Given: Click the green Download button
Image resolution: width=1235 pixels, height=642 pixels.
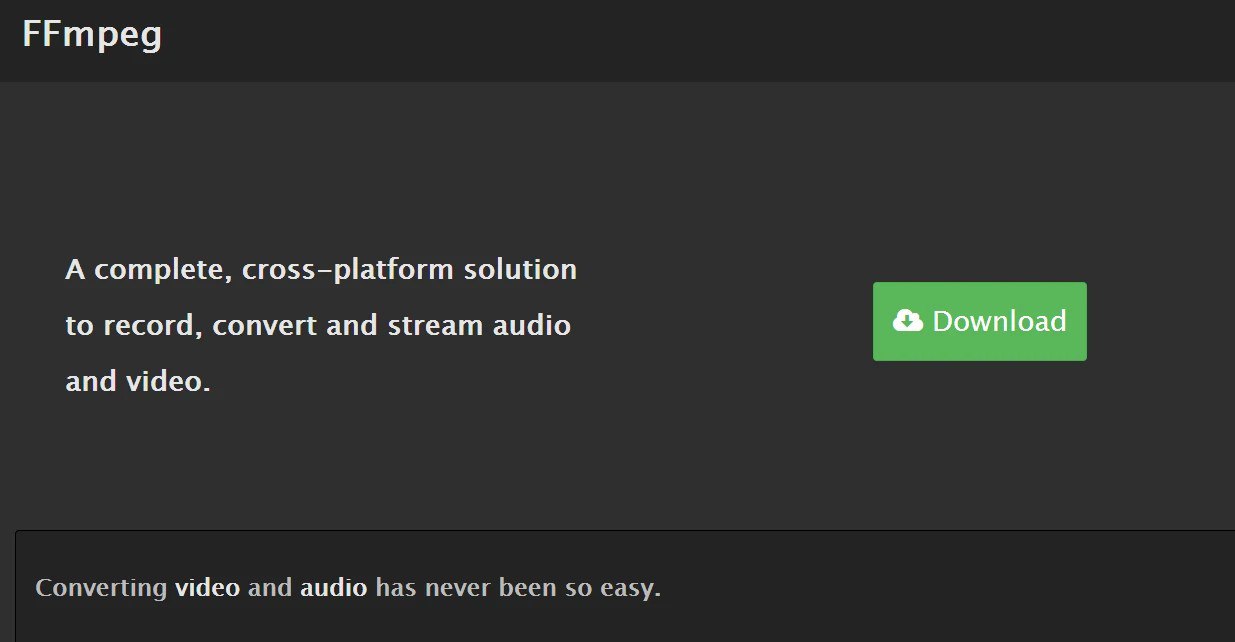Looking at the screenshot, I should tap(980, 321).
